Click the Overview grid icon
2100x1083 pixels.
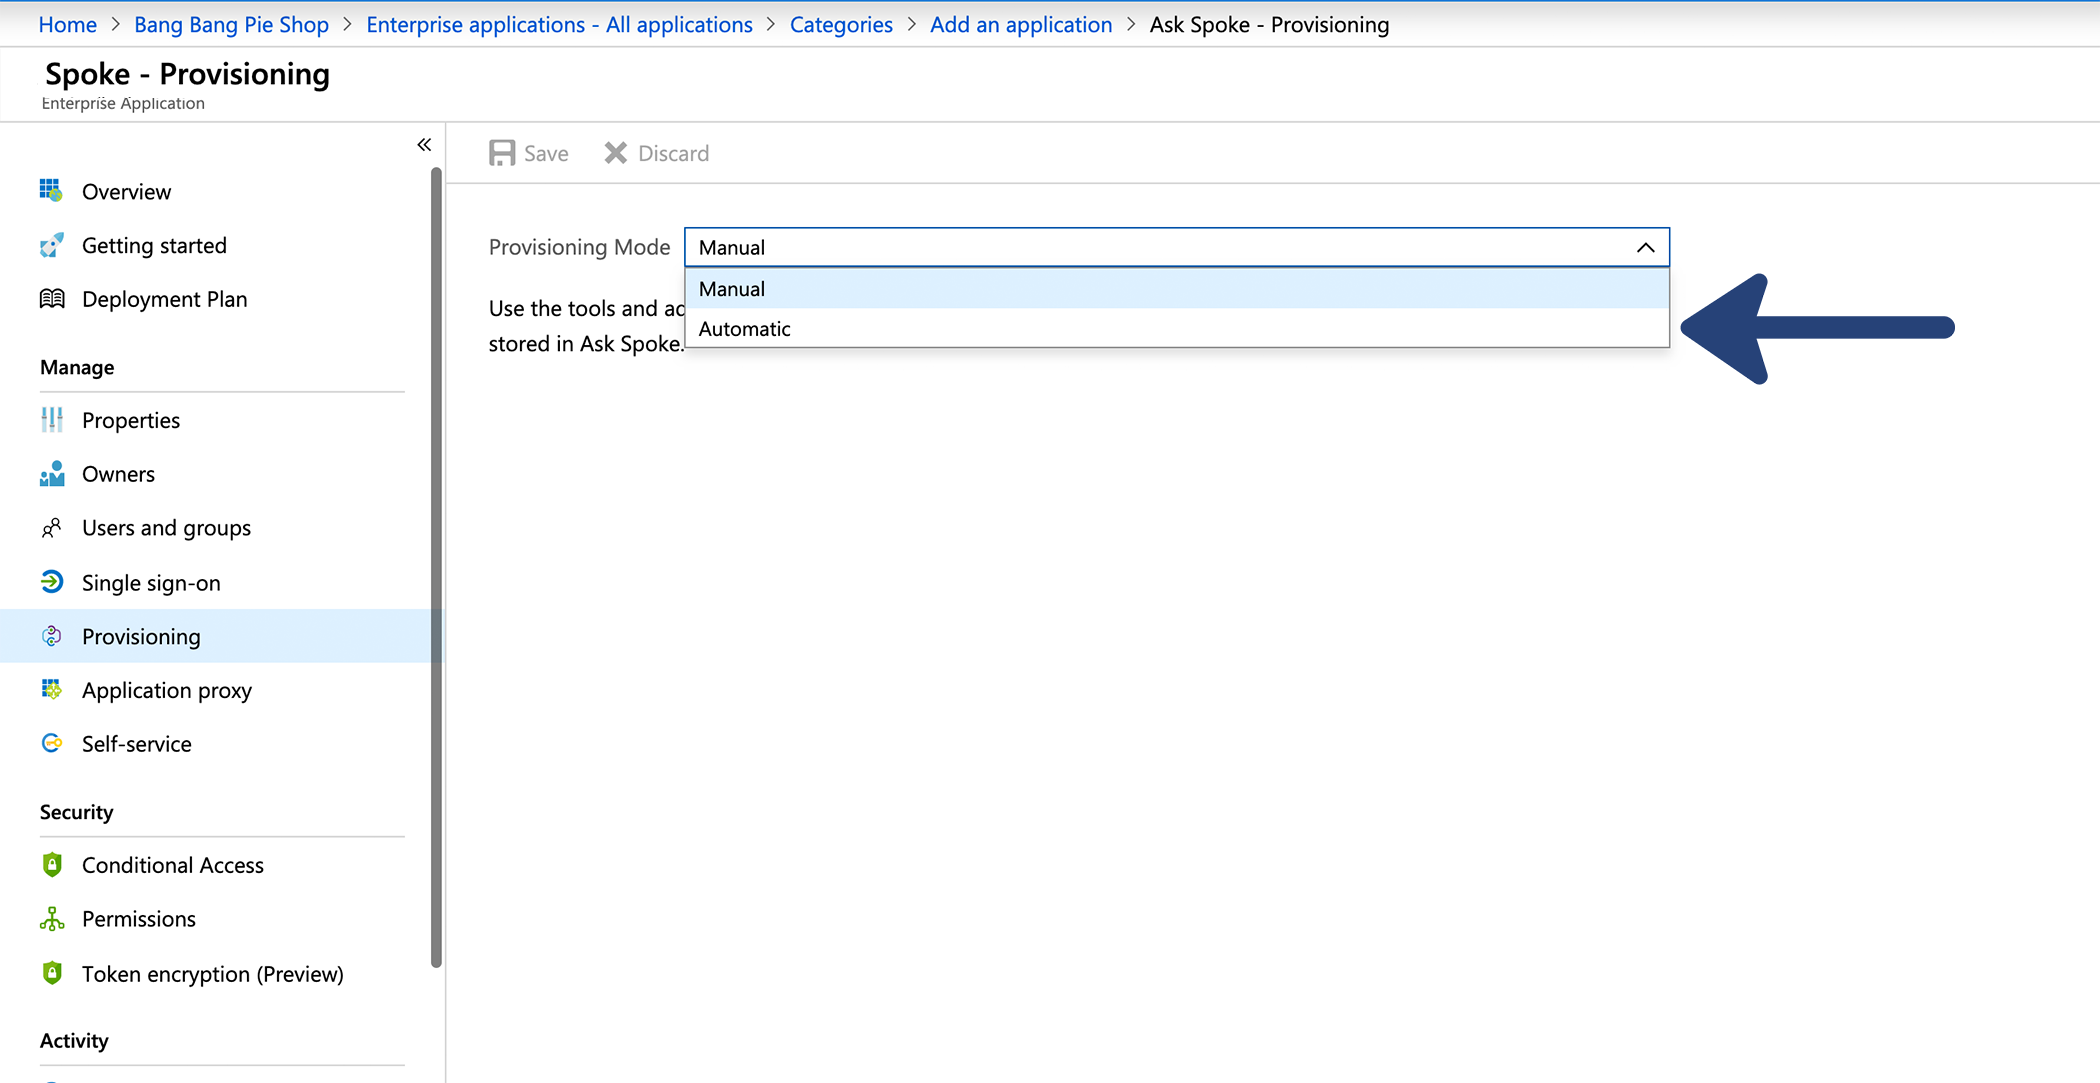(x=51, y=190)
